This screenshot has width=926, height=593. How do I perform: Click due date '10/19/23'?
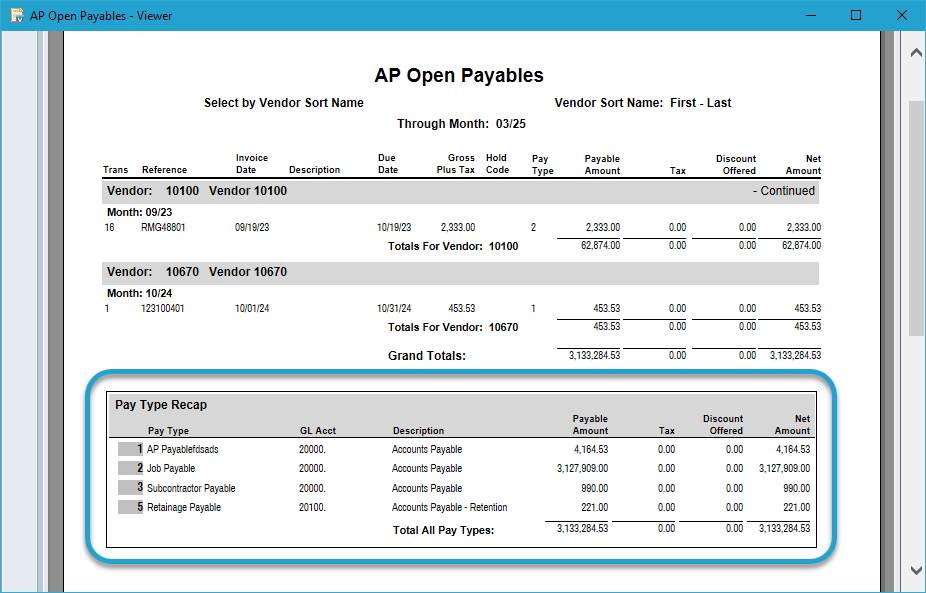(x=394, y=227)
